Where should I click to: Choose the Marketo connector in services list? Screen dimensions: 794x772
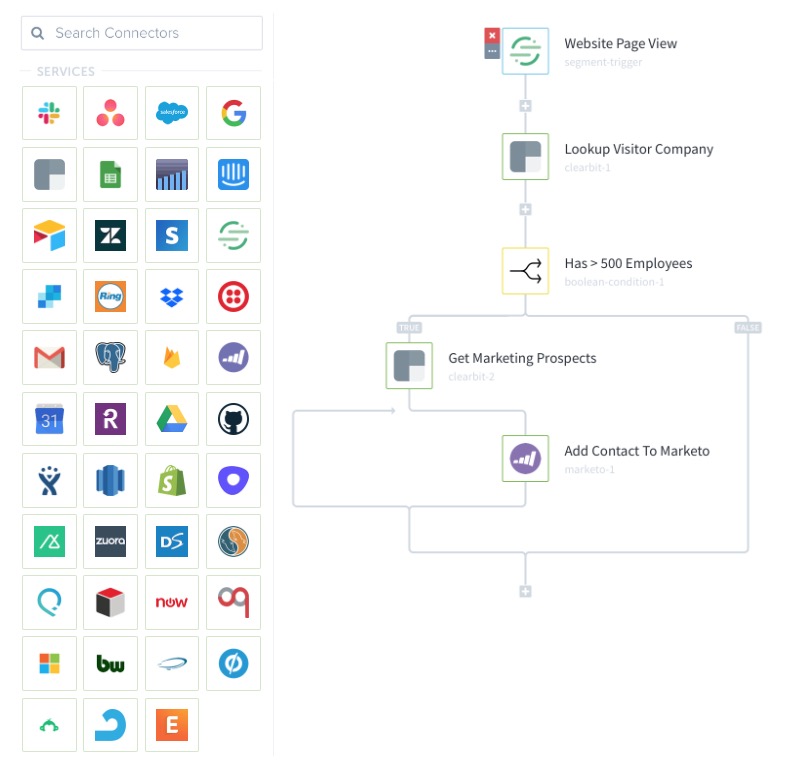coord(233,357)
